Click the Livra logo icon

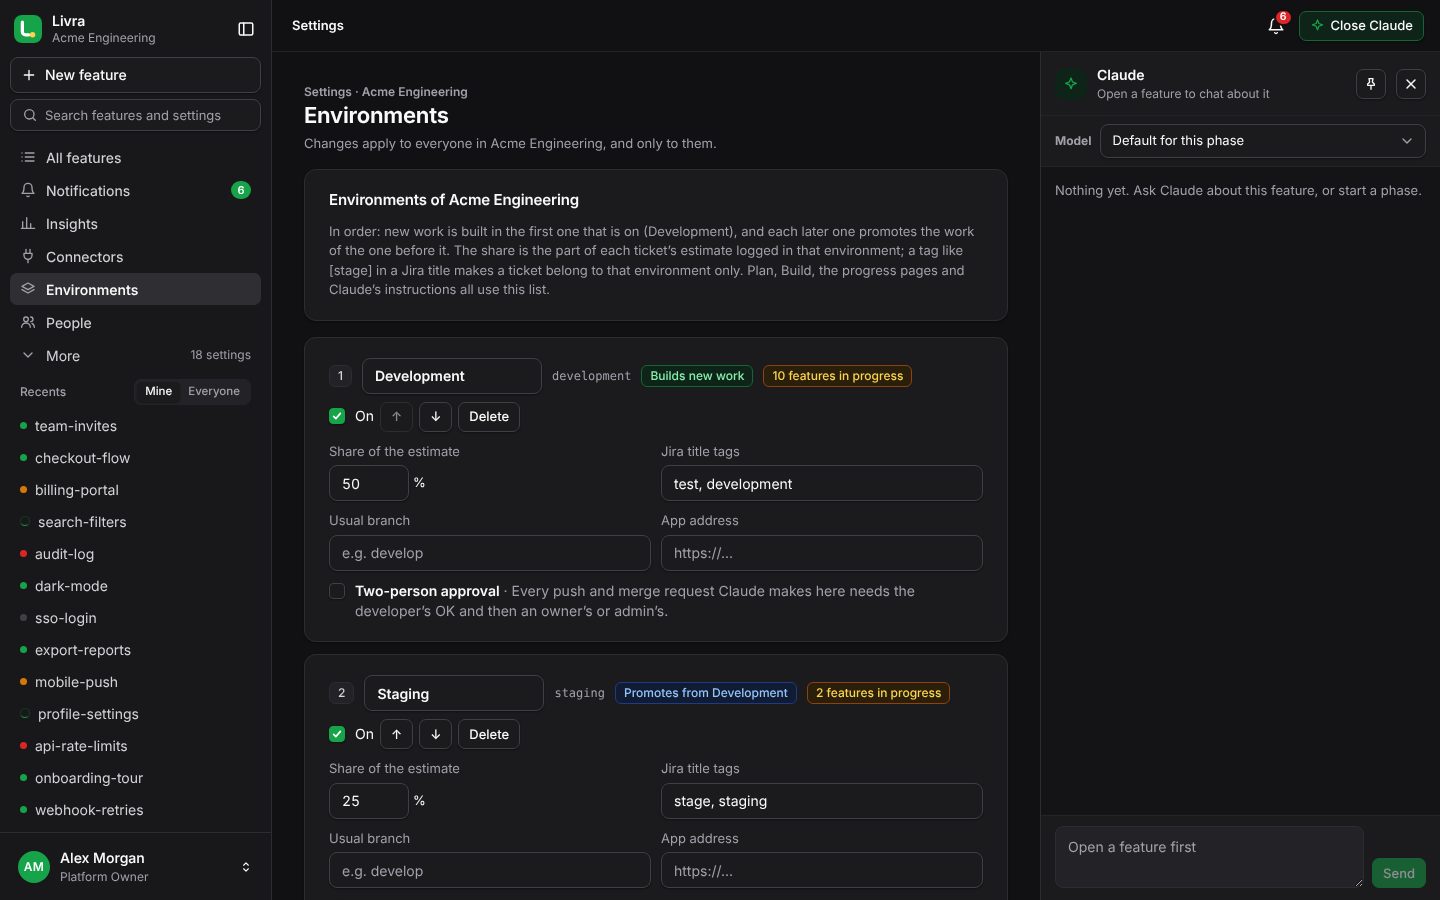(28, 29)
